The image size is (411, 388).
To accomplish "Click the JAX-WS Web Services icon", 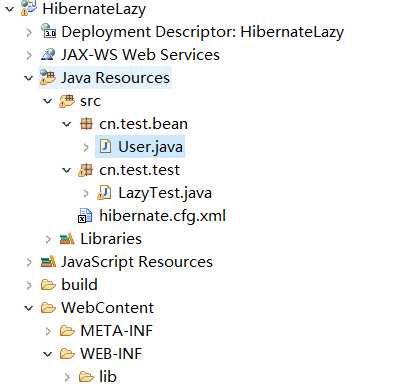I will 48,54.
